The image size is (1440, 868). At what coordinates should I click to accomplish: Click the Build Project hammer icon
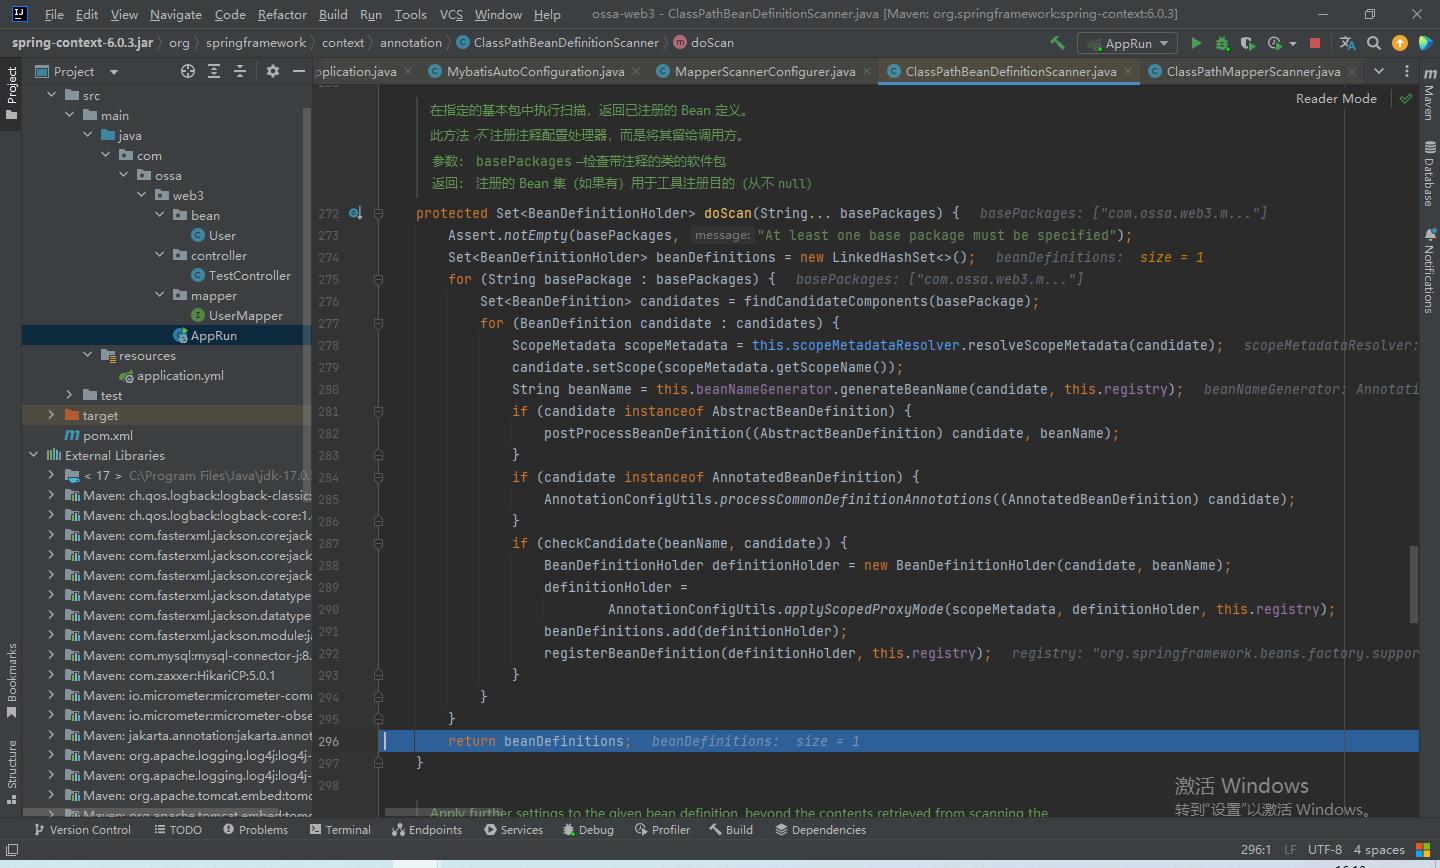click(1057, 43)
